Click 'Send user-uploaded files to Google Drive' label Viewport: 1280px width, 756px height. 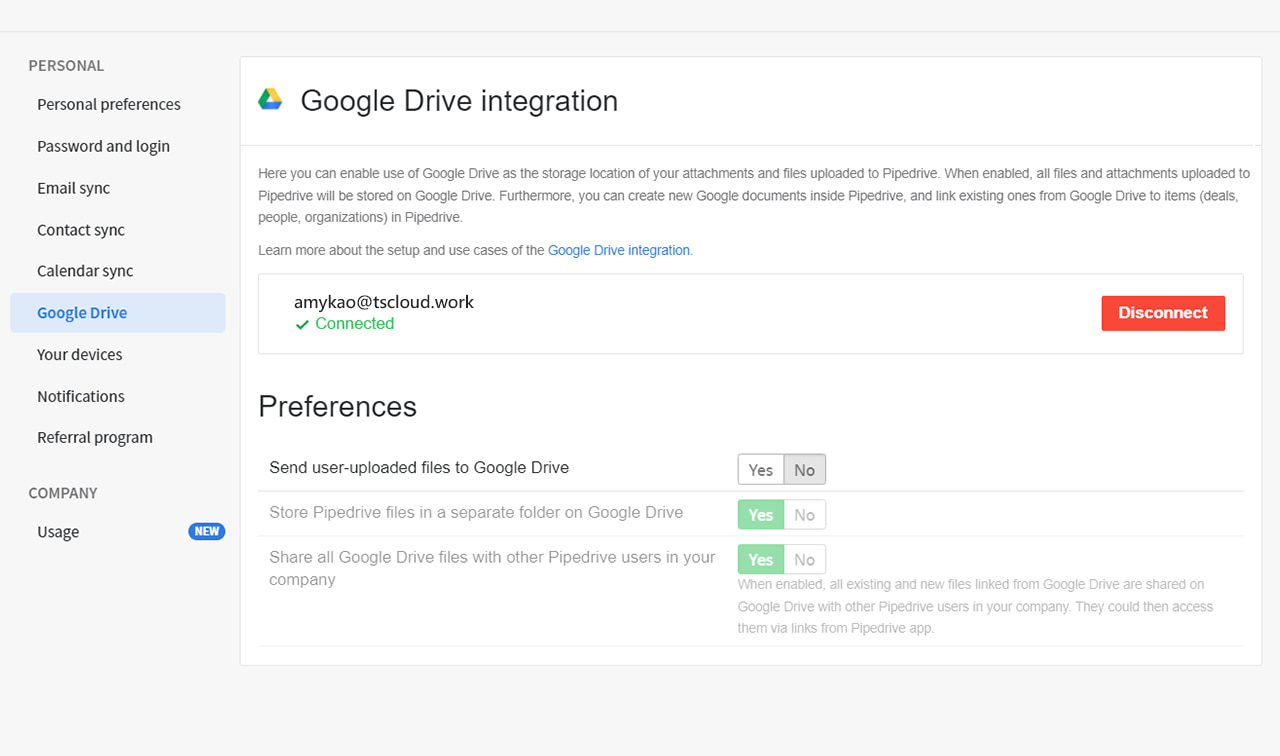(x=419, y=467)
